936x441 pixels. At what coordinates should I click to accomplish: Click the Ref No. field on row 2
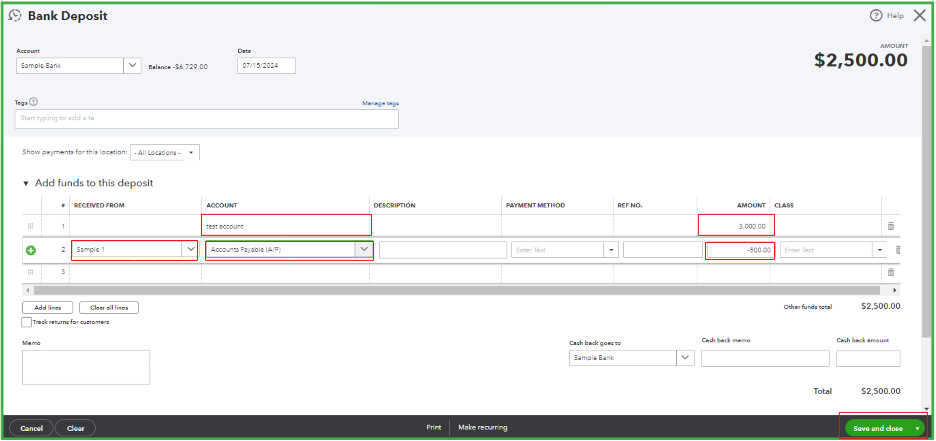click(663, 250)
